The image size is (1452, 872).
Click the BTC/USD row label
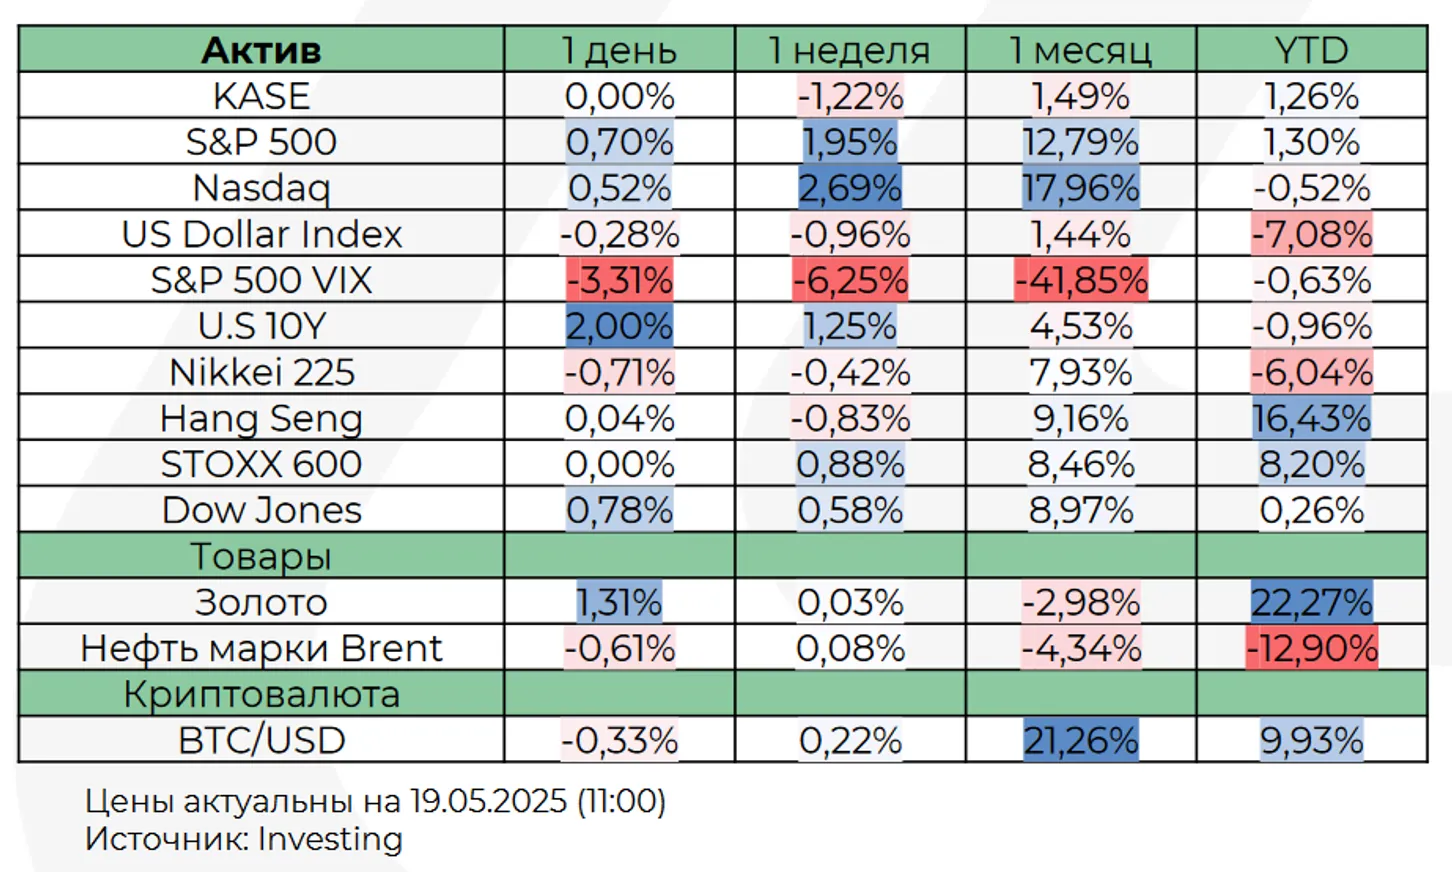click(261, 740)
